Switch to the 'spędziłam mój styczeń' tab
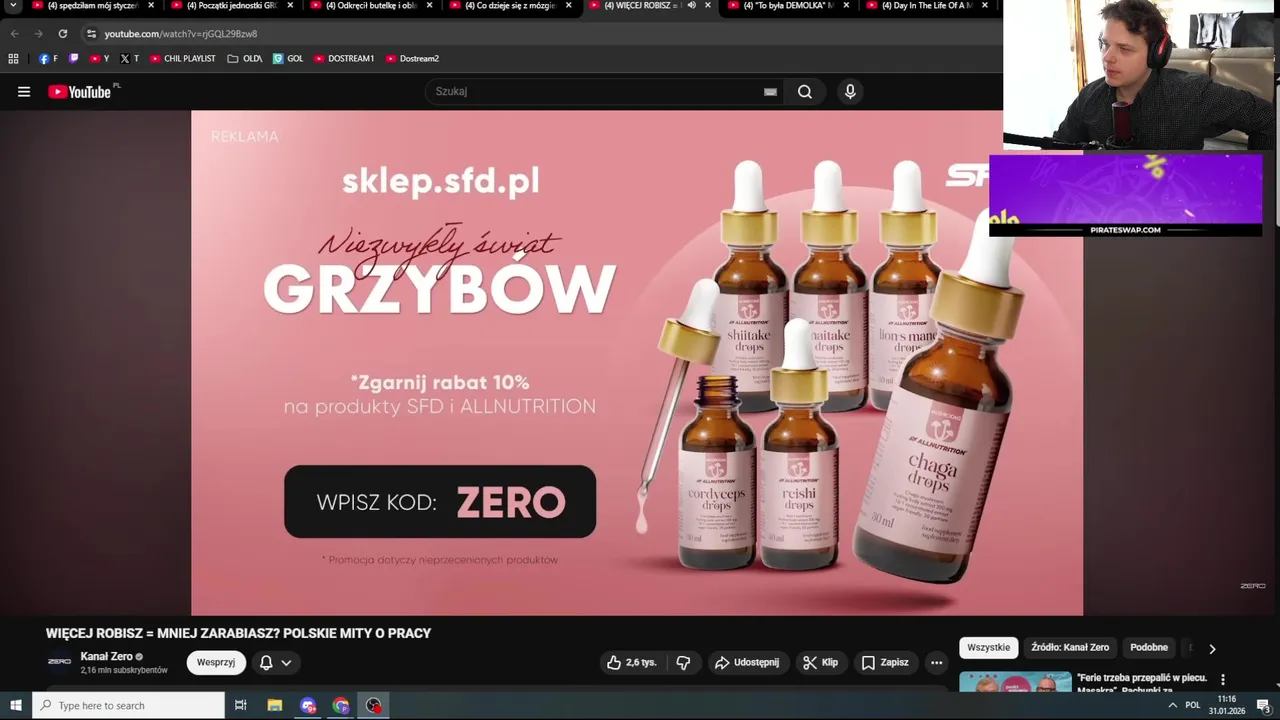 click(92, 6)
